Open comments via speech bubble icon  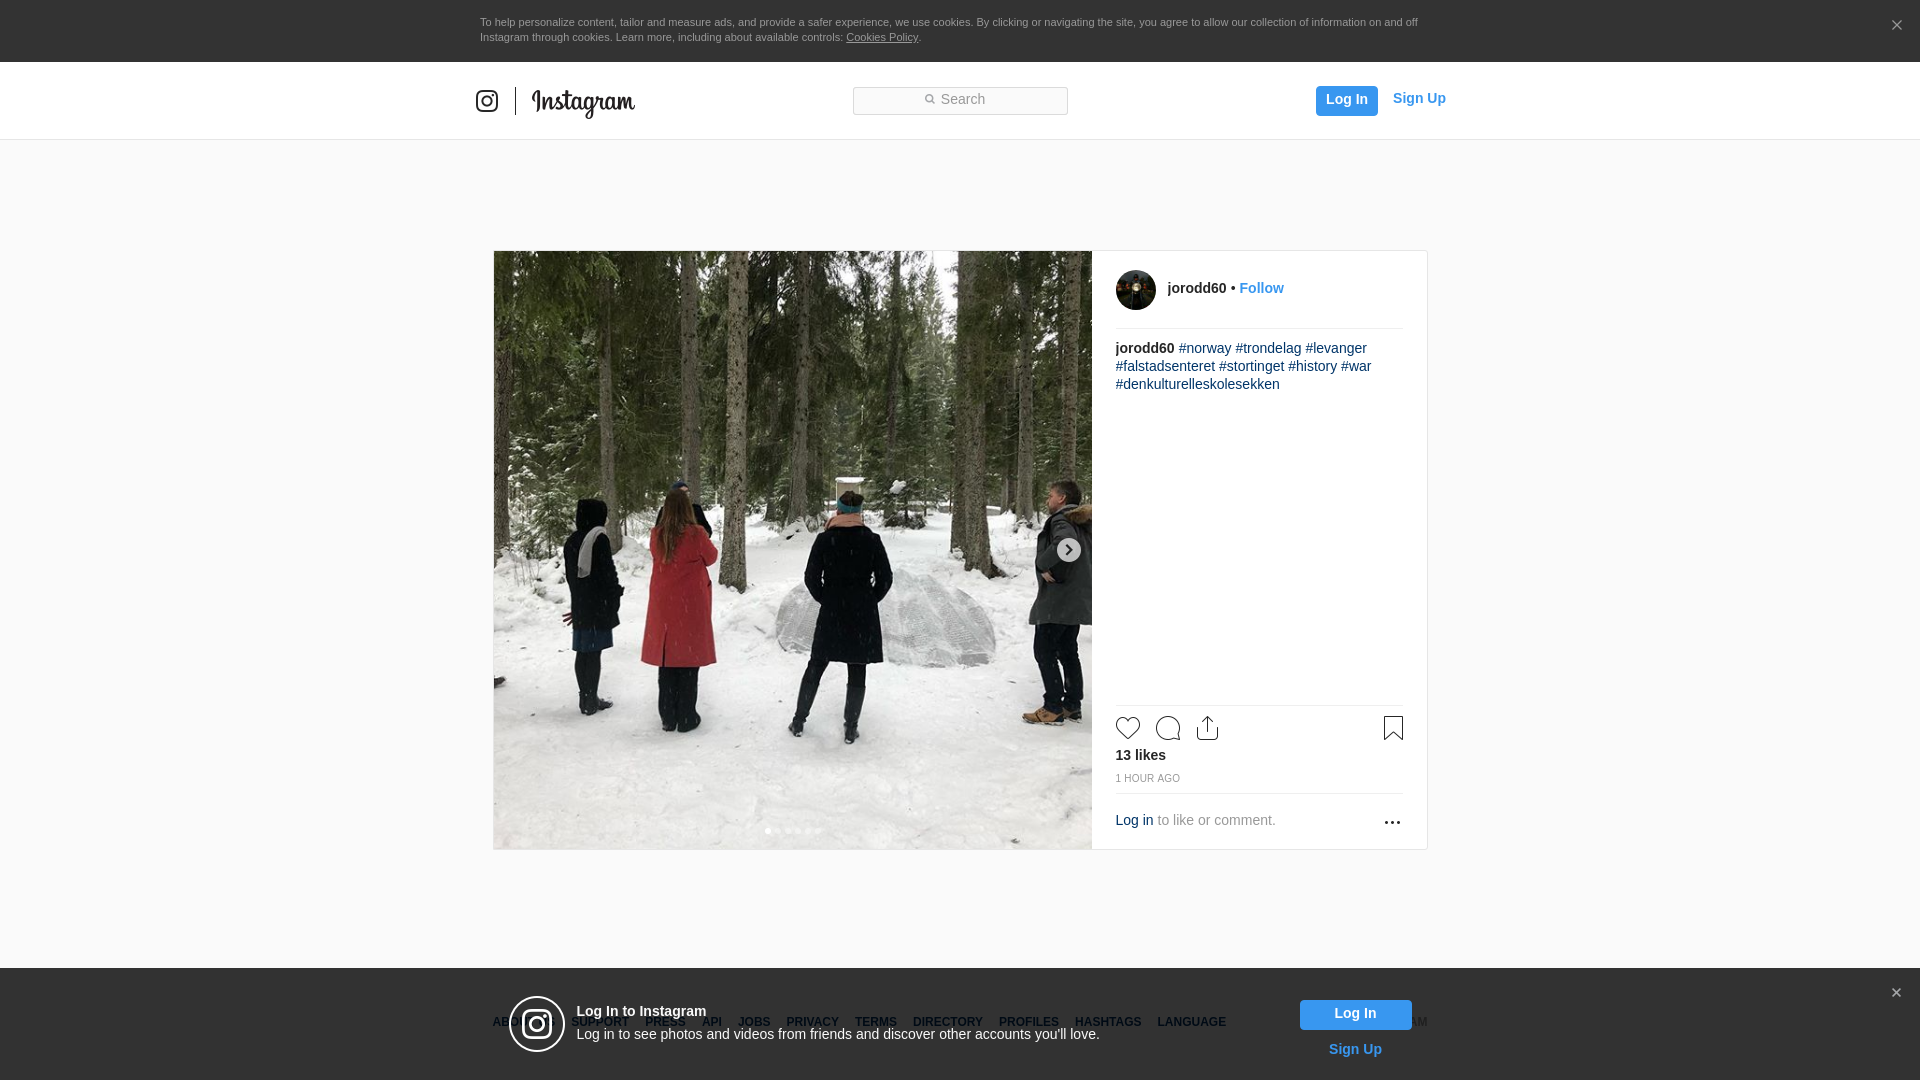pos(1167,728)
